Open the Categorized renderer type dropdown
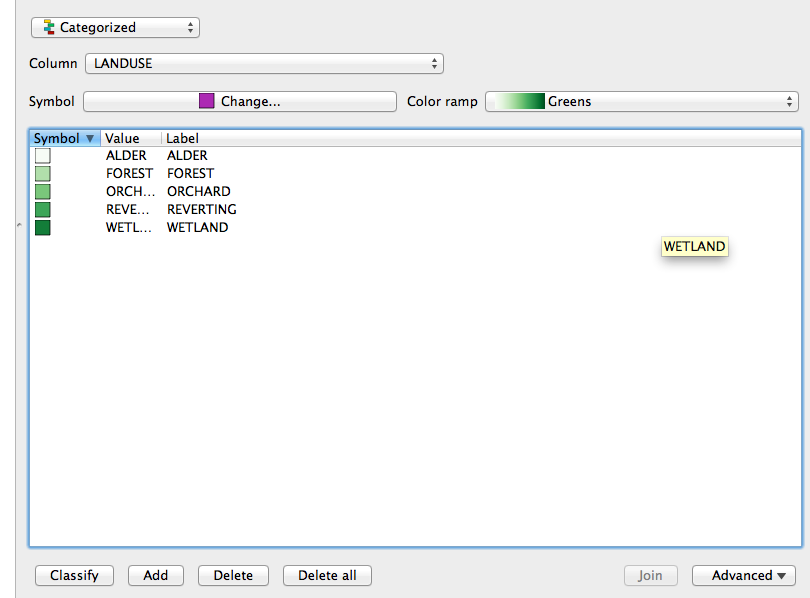The image size is (810, 598). coord(115,27)
